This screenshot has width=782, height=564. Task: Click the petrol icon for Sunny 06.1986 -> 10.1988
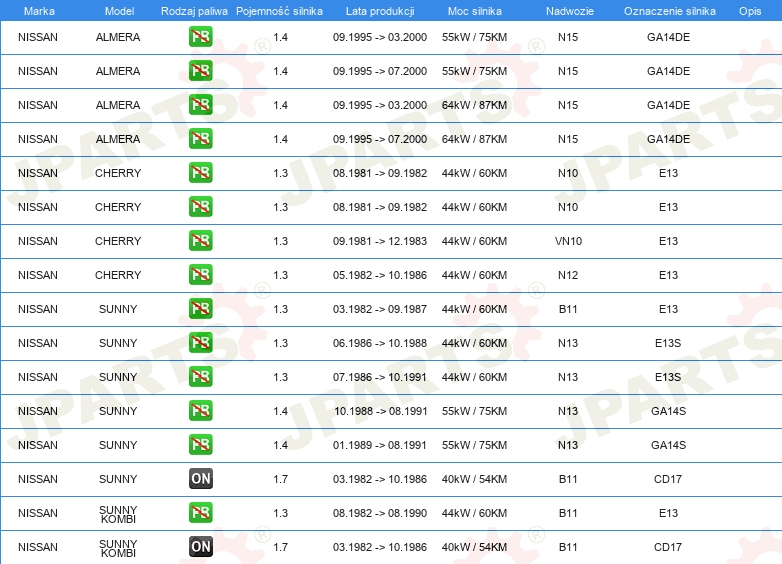200,342
